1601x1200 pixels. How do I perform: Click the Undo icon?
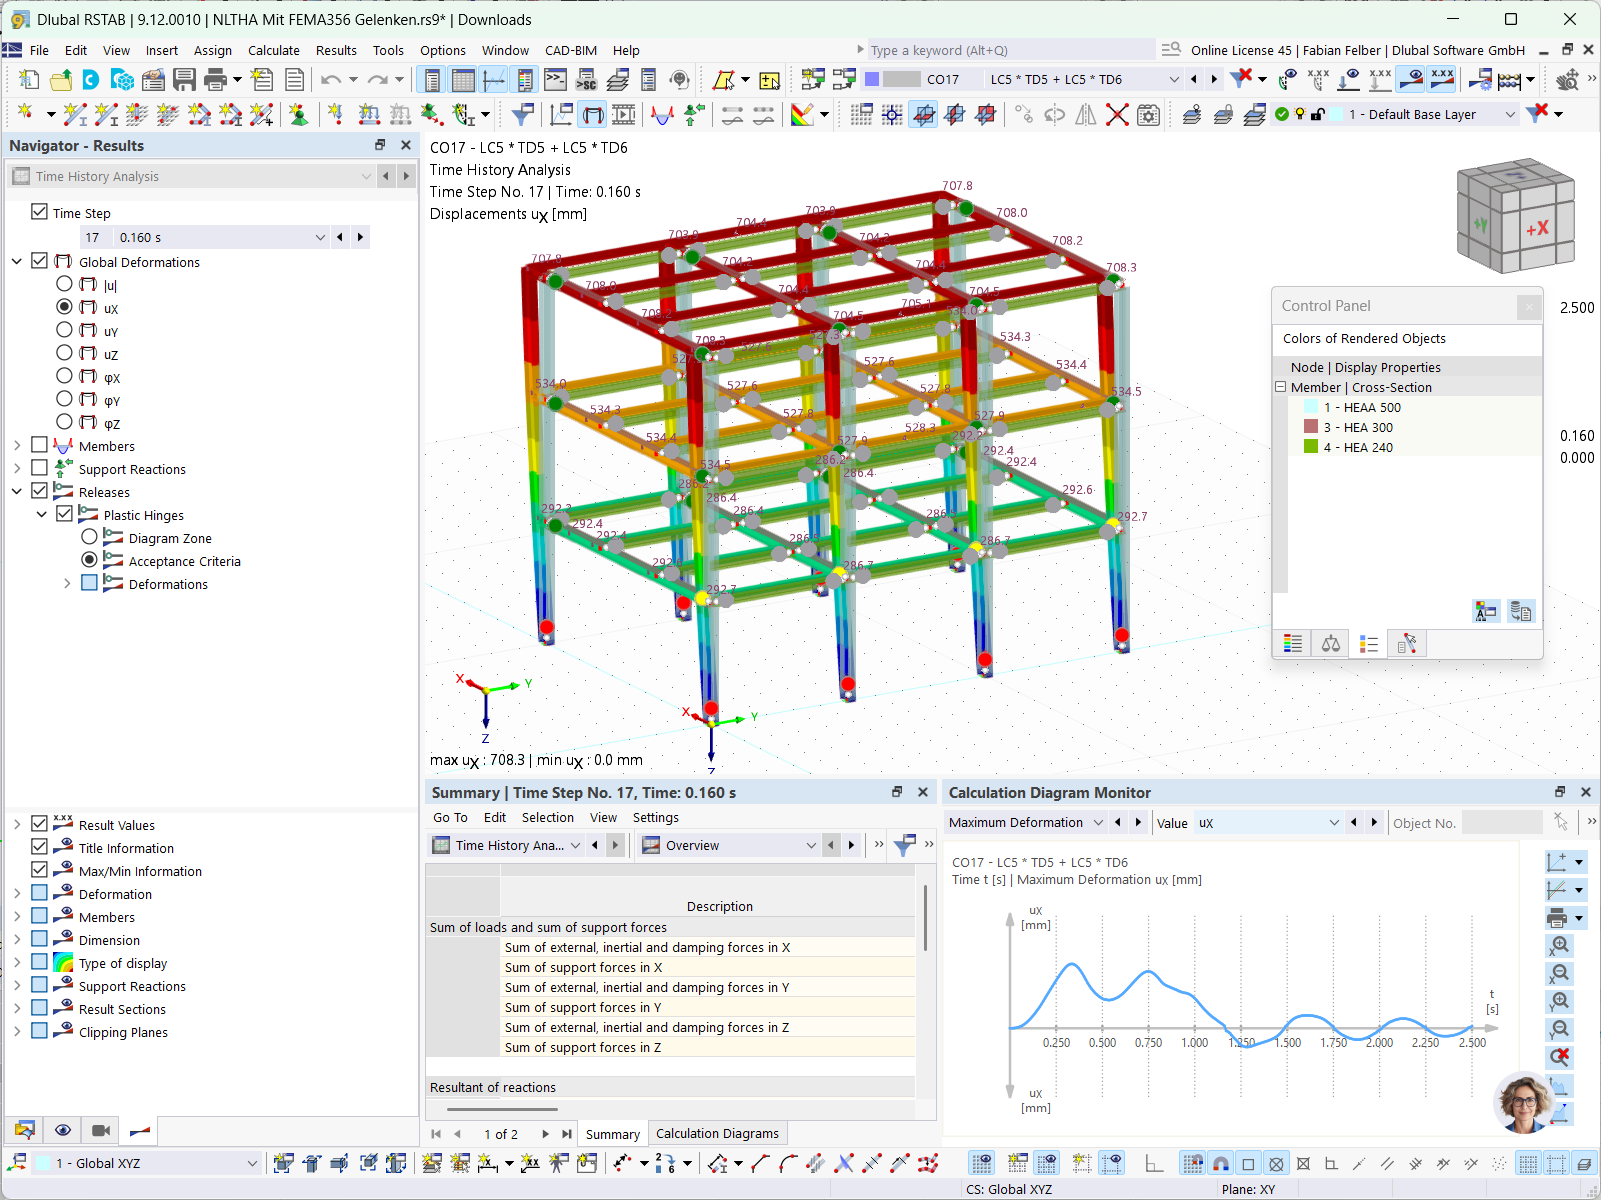pyautogui.click(x=330, y=80)
